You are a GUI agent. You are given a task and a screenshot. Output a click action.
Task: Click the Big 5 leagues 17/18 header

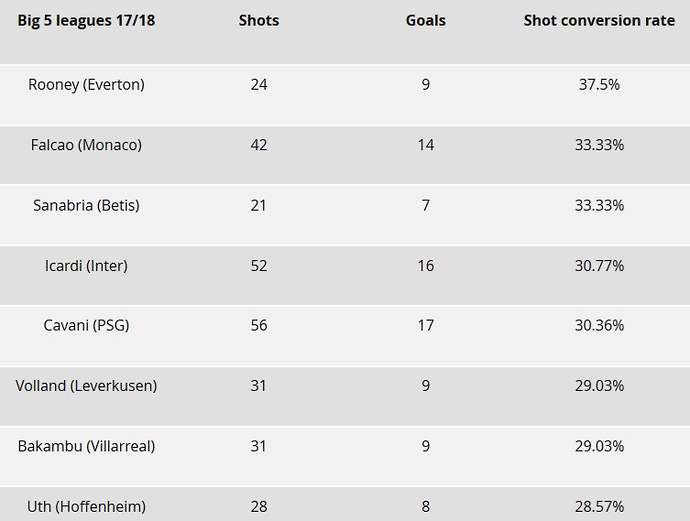(86, 20)
